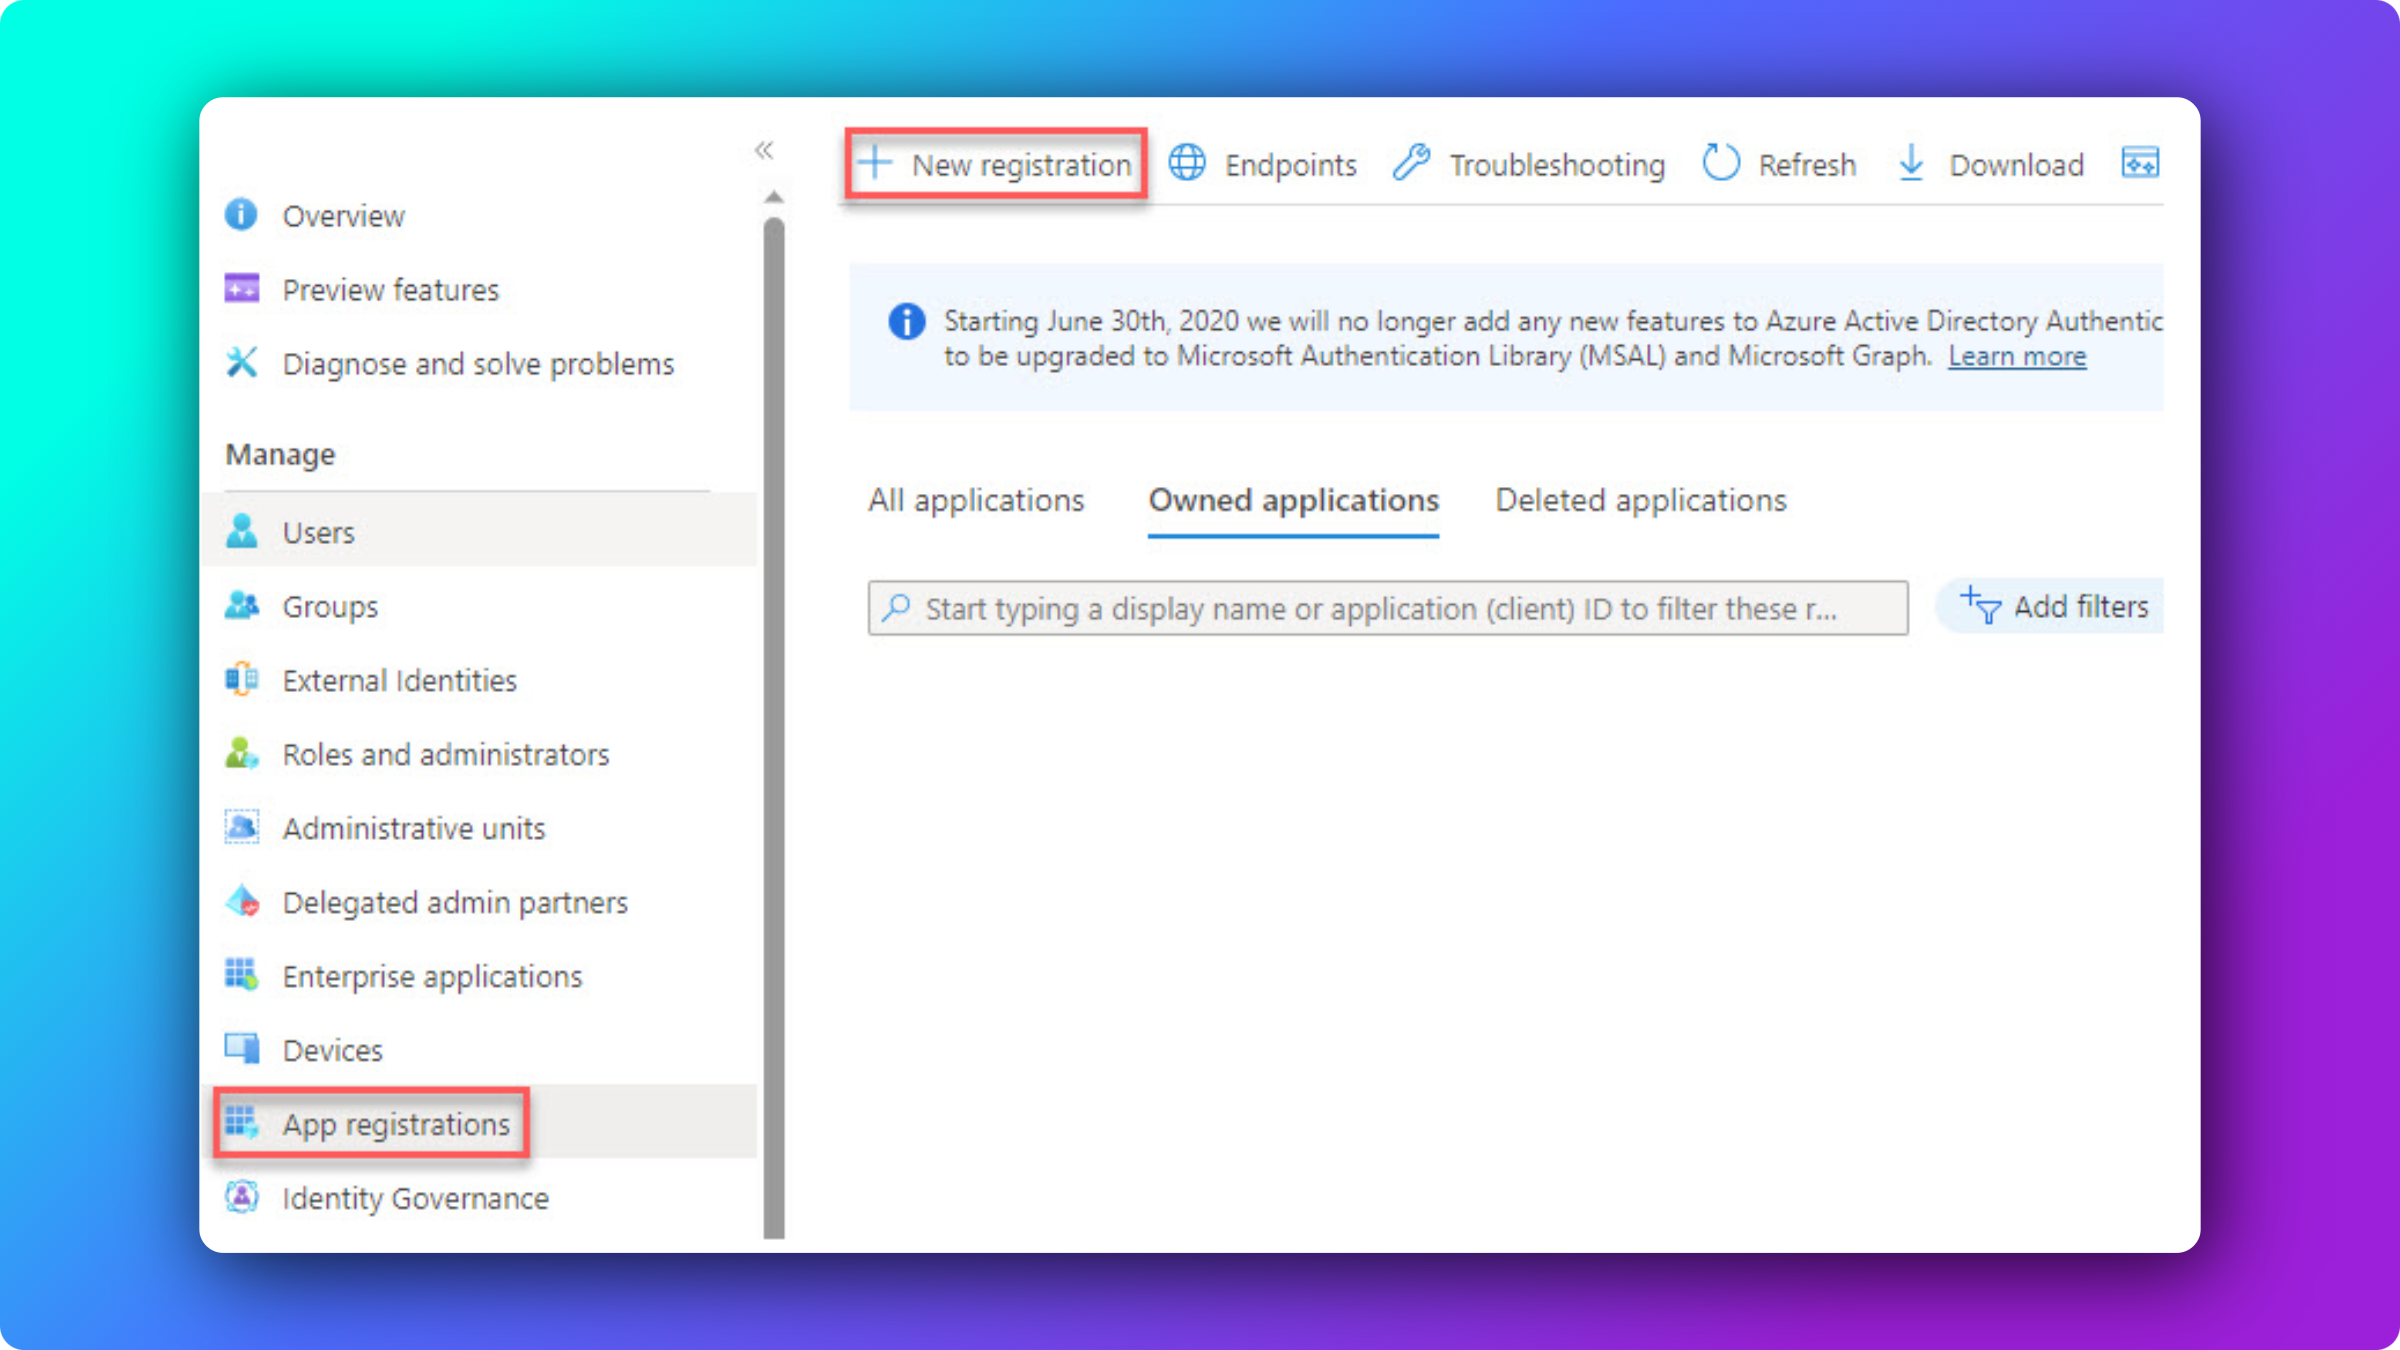
Task: Go to Users in Manage section
Action: tap(480, 531)
